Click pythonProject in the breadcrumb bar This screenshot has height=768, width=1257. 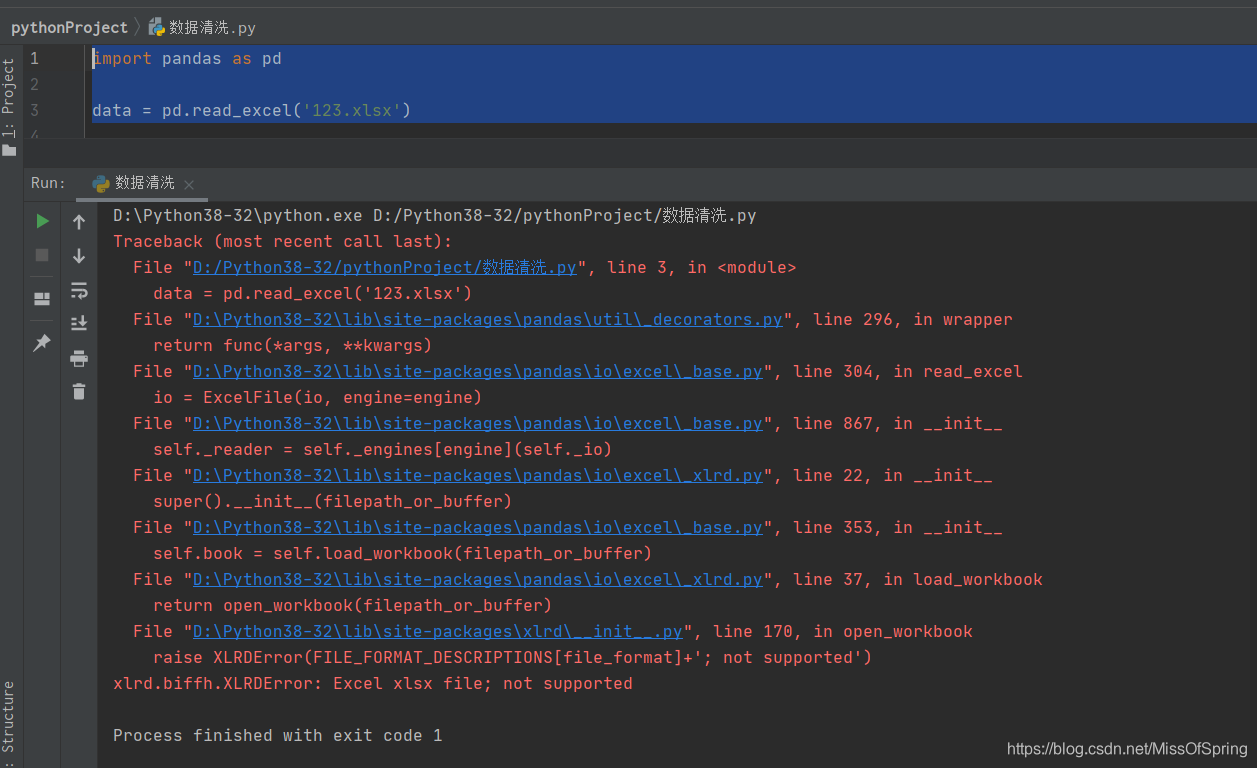pos(69,28)
